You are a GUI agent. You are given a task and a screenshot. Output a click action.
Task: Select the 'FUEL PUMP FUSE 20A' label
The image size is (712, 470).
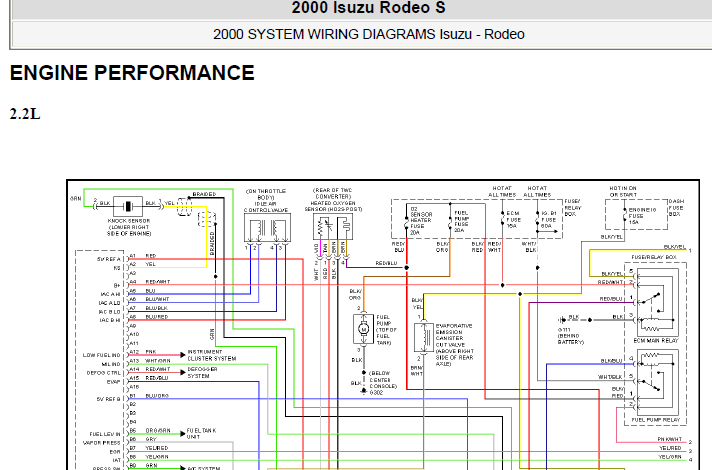point(461,221)
